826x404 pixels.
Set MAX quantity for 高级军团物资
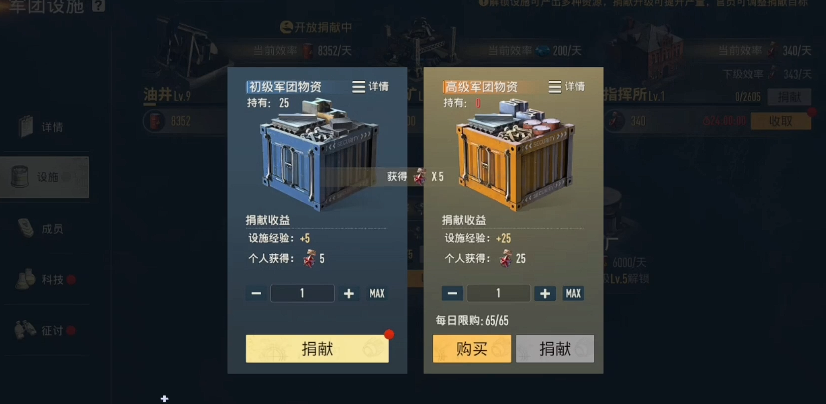click(x=573, y=293)
